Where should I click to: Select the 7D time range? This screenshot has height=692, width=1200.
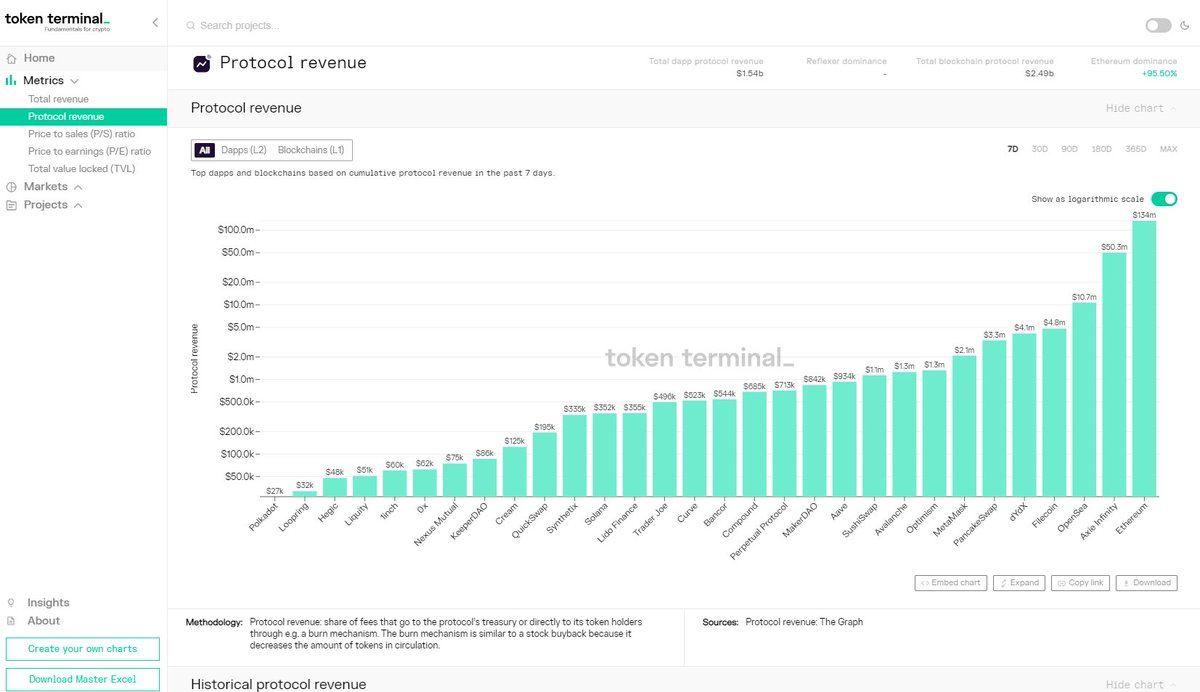[x=1012, y=149]
